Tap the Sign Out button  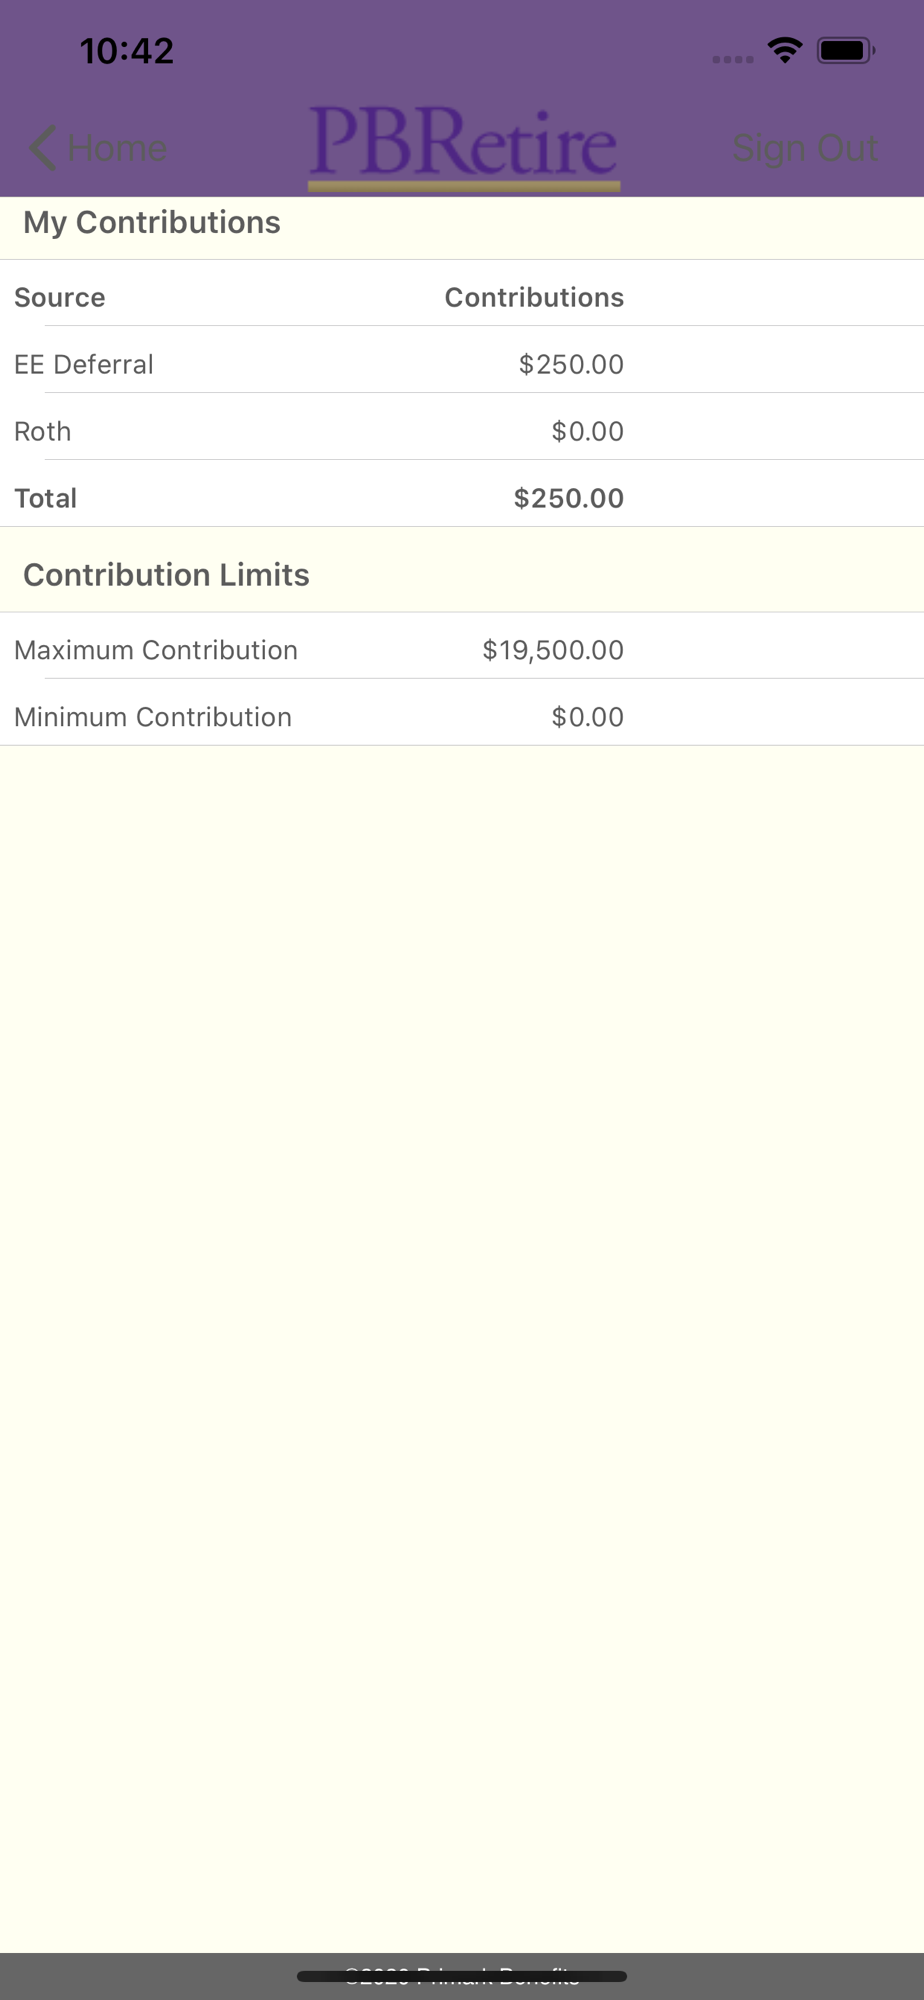(805, 148)
